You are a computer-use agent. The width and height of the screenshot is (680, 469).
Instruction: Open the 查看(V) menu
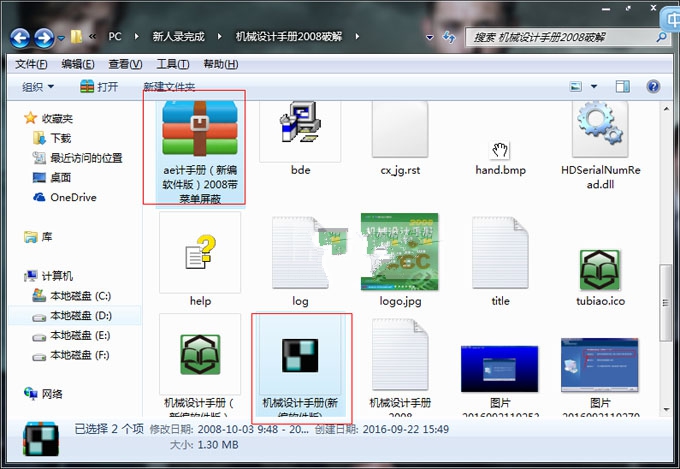coord(125,64)
